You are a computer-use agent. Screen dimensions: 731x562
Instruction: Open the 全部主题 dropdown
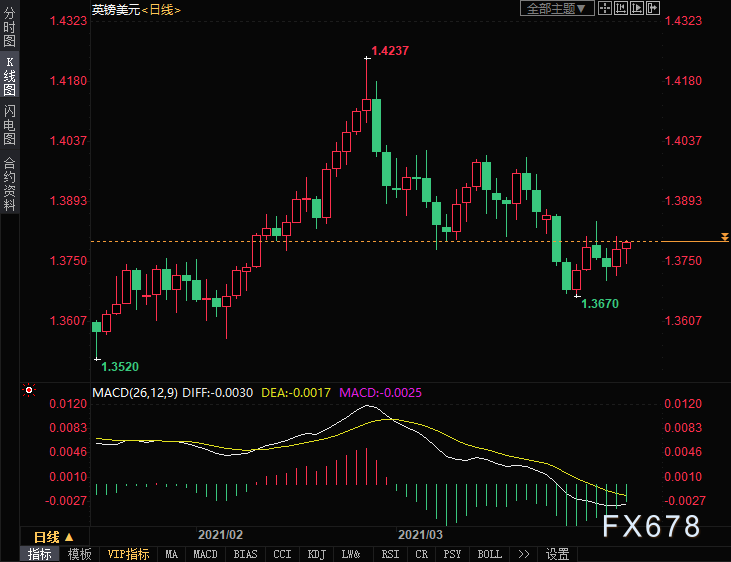coord(557,8)
